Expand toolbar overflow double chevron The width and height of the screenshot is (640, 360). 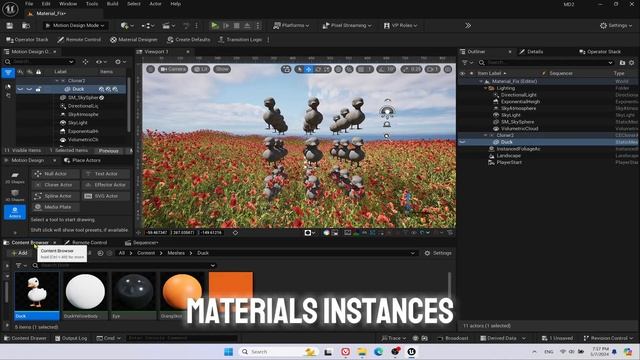(468, 25)
